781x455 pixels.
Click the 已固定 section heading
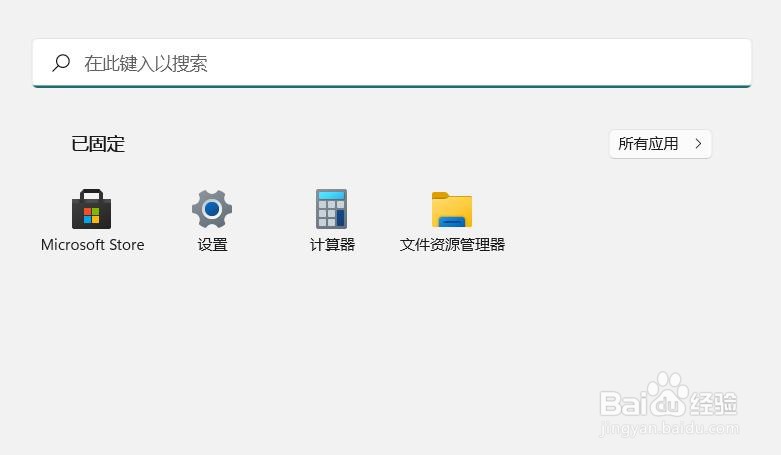(x=98, y=144)
